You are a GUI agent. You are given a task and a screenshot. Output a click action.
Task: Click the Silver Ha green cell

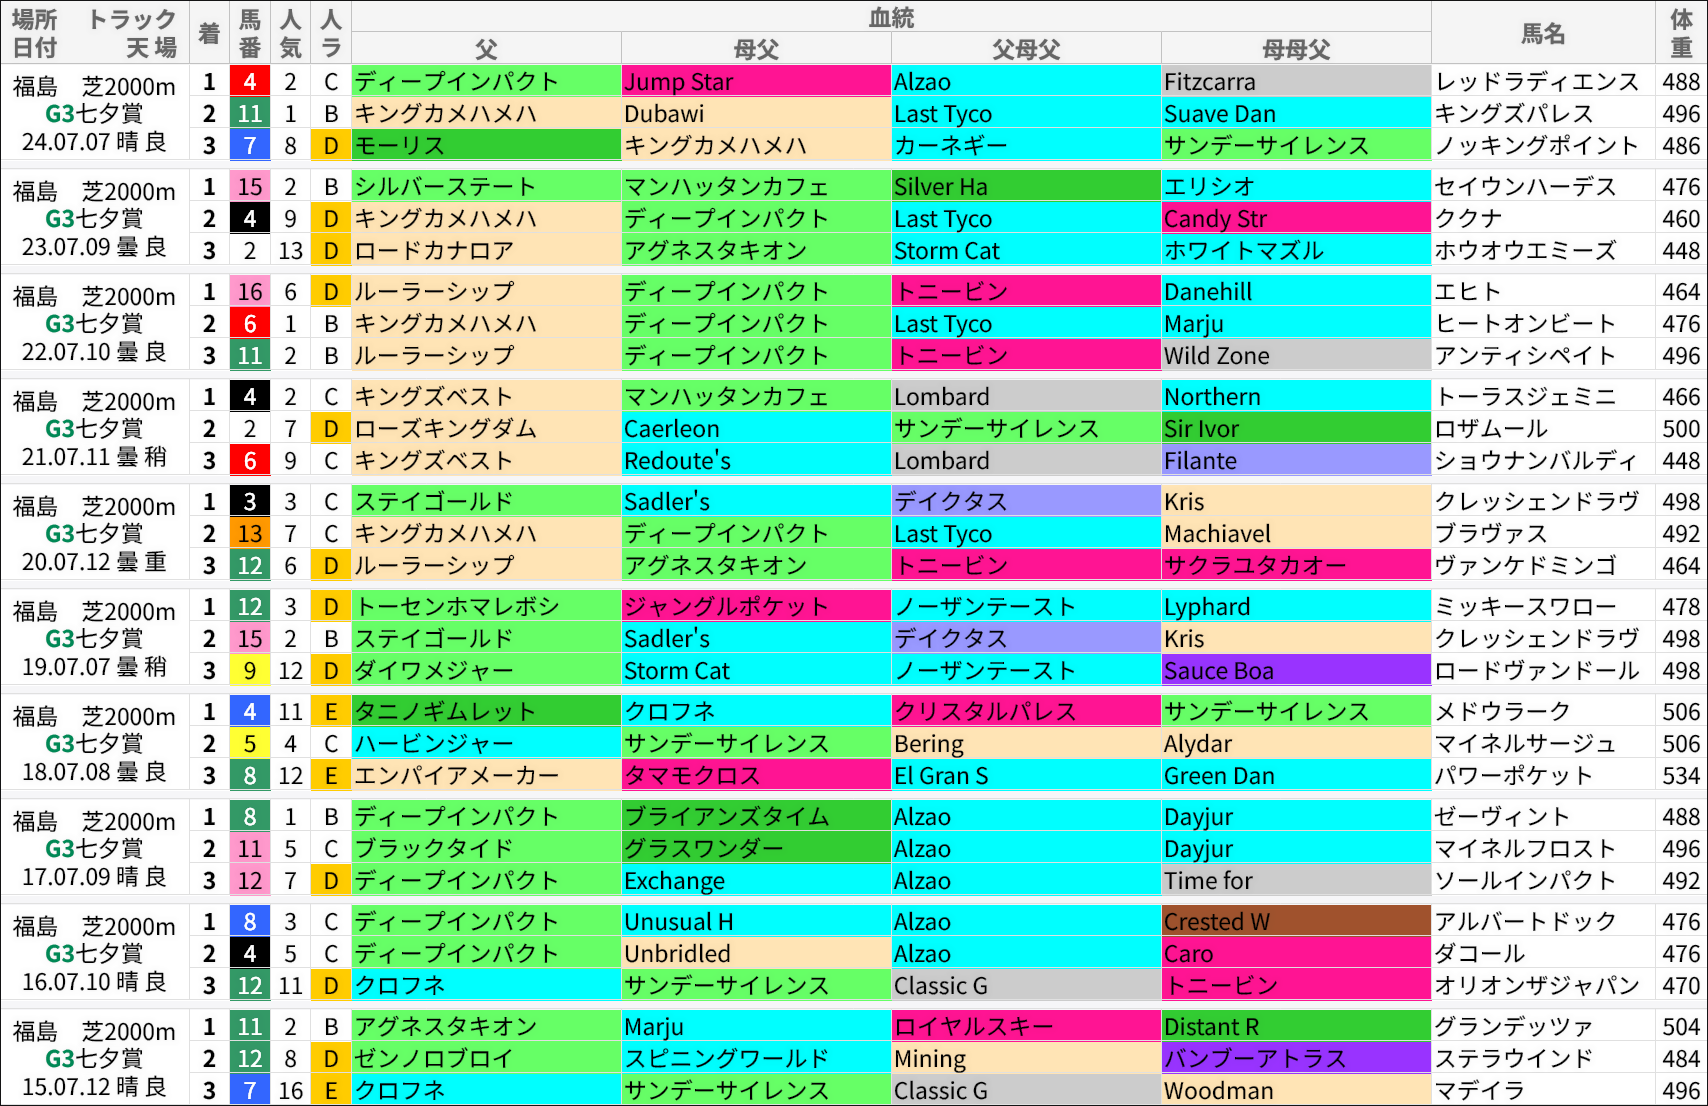1025,187
